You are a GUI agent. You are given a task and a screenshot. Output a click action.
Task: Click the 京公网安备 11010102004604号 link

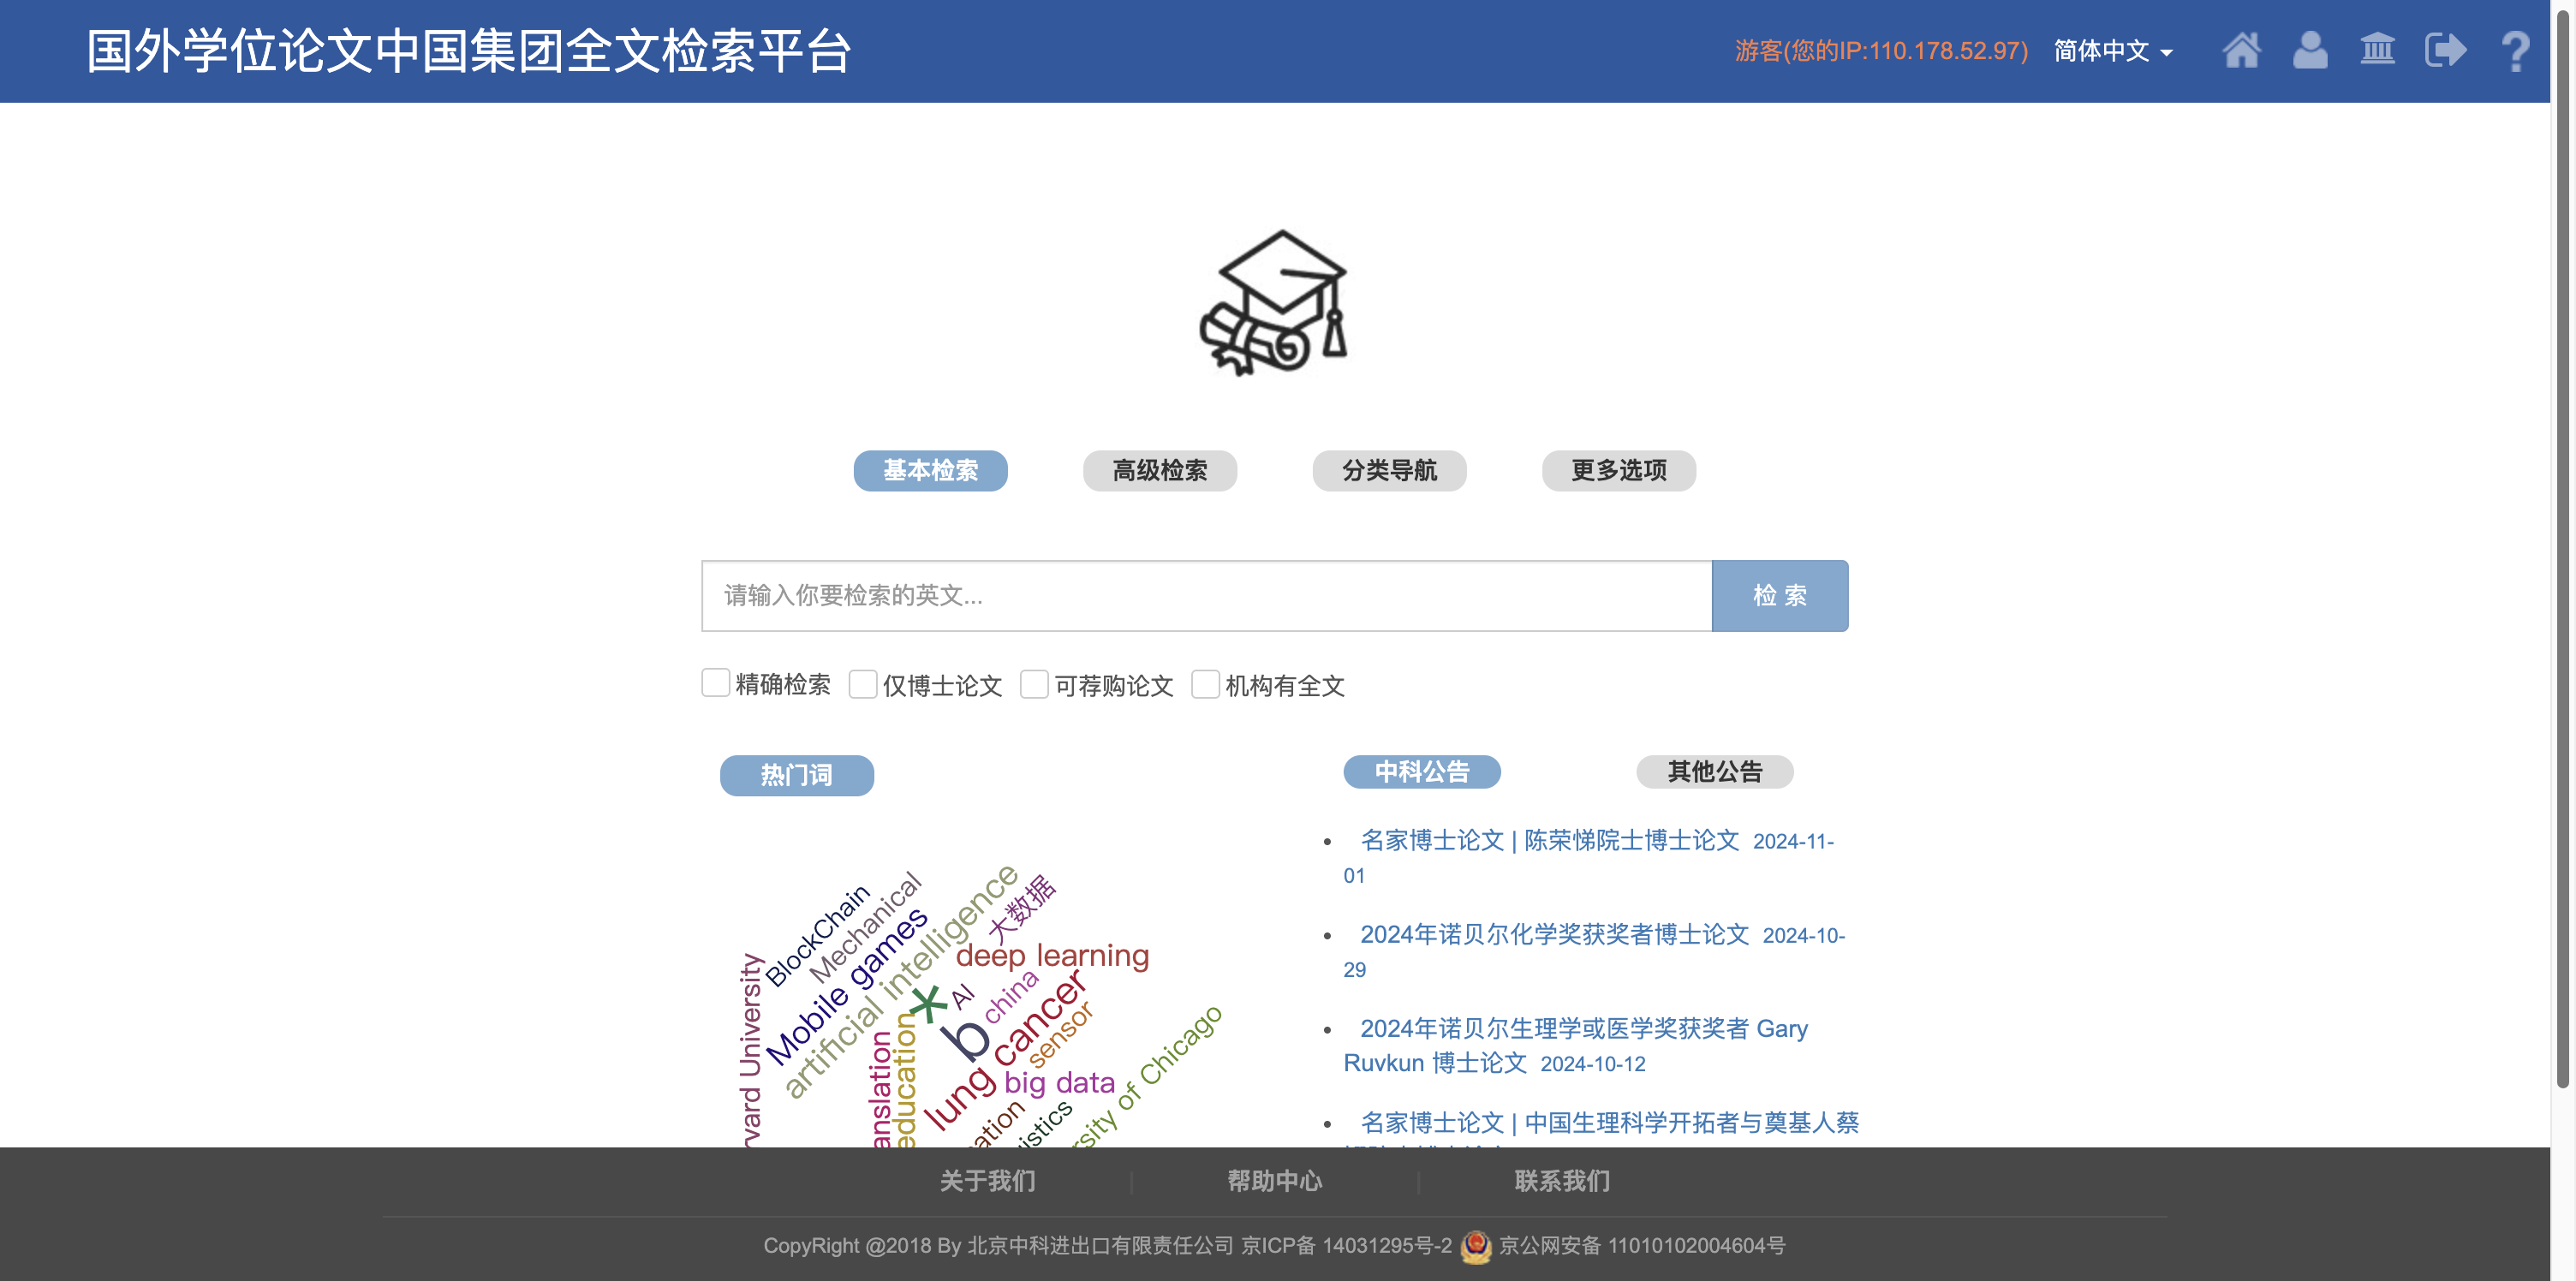click(1641, 1246)
